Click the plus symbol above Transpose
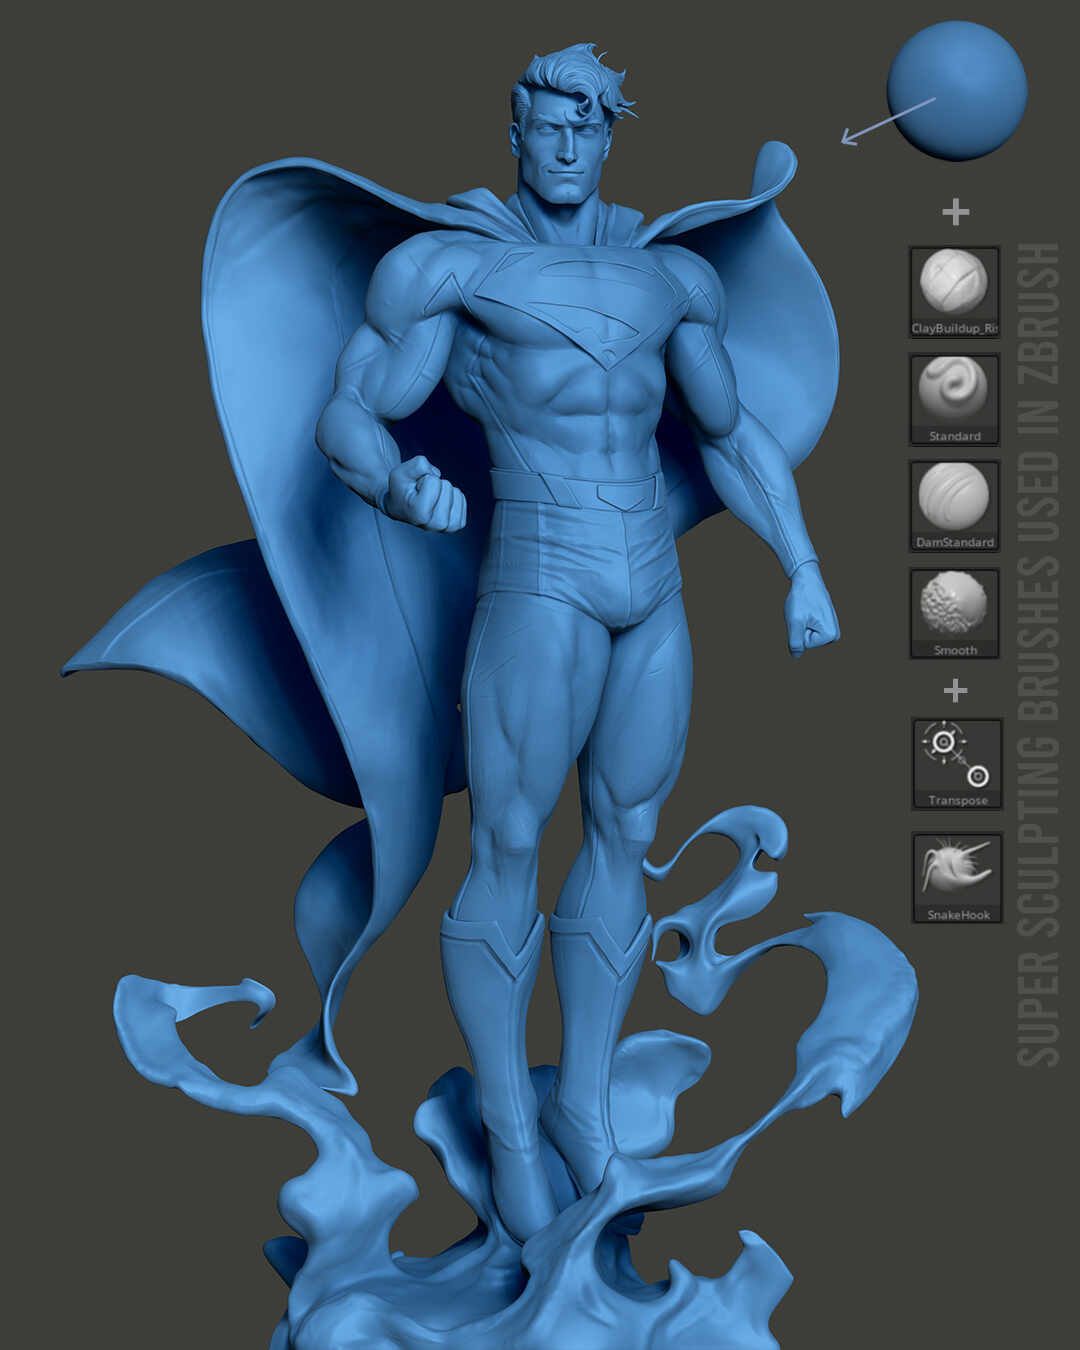 [956, 688]
